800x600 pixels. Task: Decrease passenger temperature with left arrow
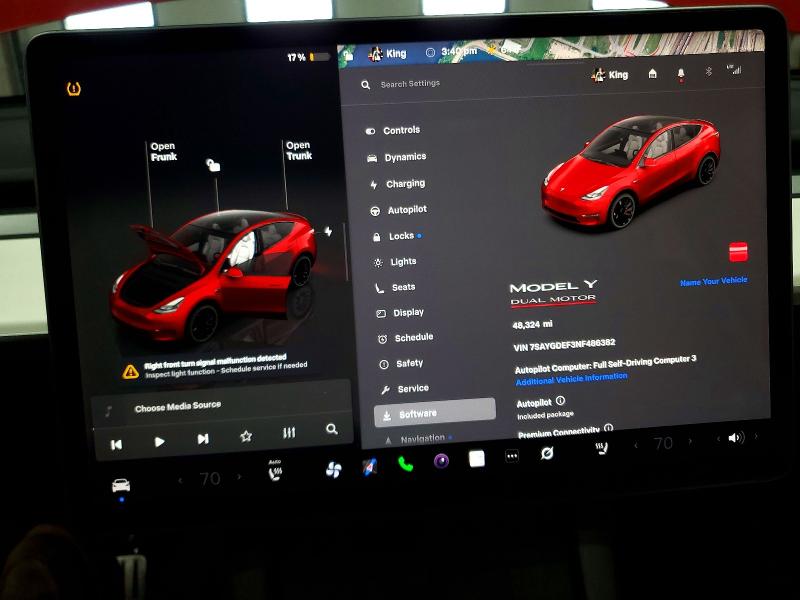point(636,445)
